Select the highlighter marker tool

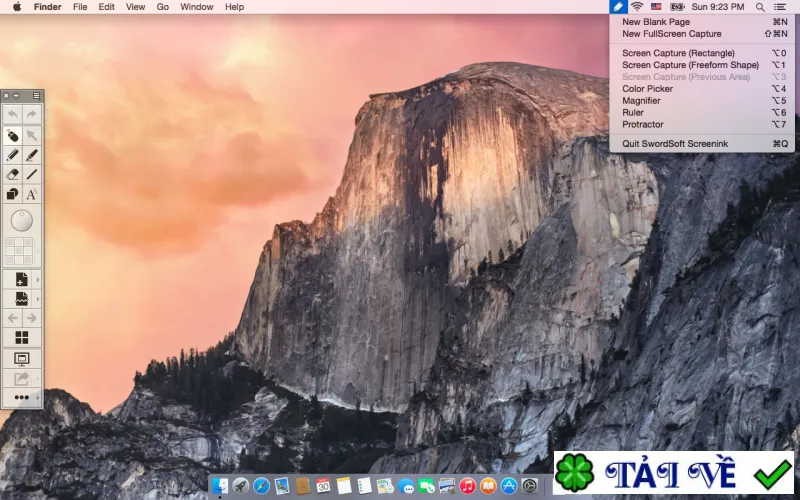(32, 155)
